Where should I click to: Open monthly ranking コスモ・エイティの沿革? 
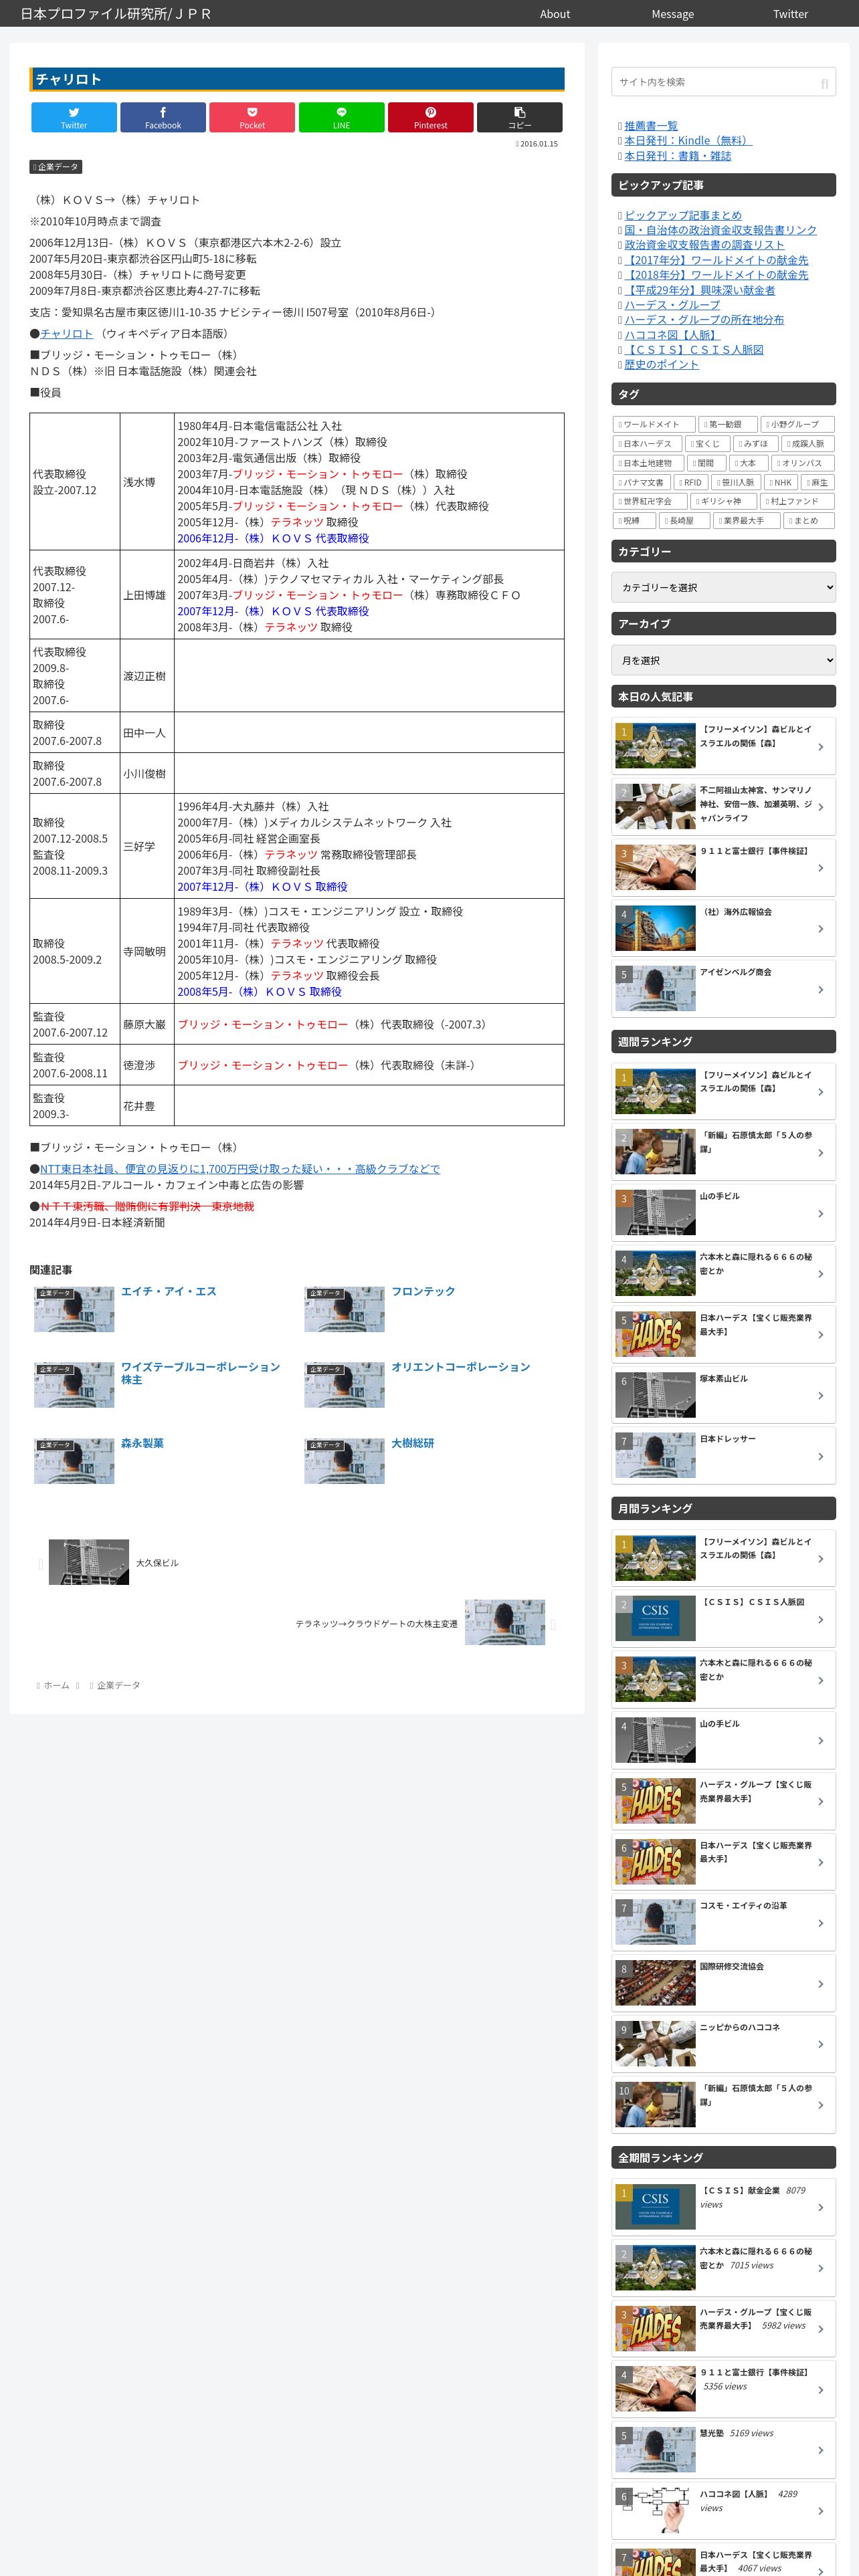click(x=723, y=1923)
